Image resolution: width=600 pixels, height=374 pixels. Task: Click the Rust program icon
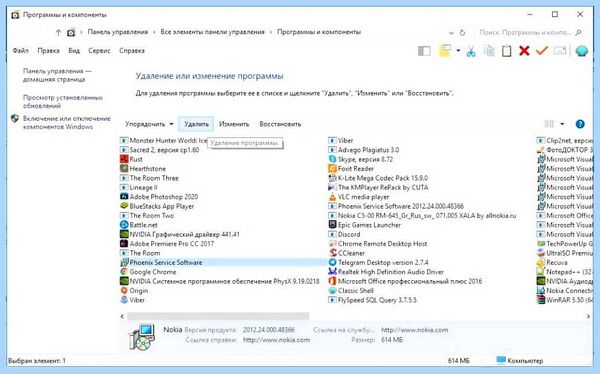[124, 159]
